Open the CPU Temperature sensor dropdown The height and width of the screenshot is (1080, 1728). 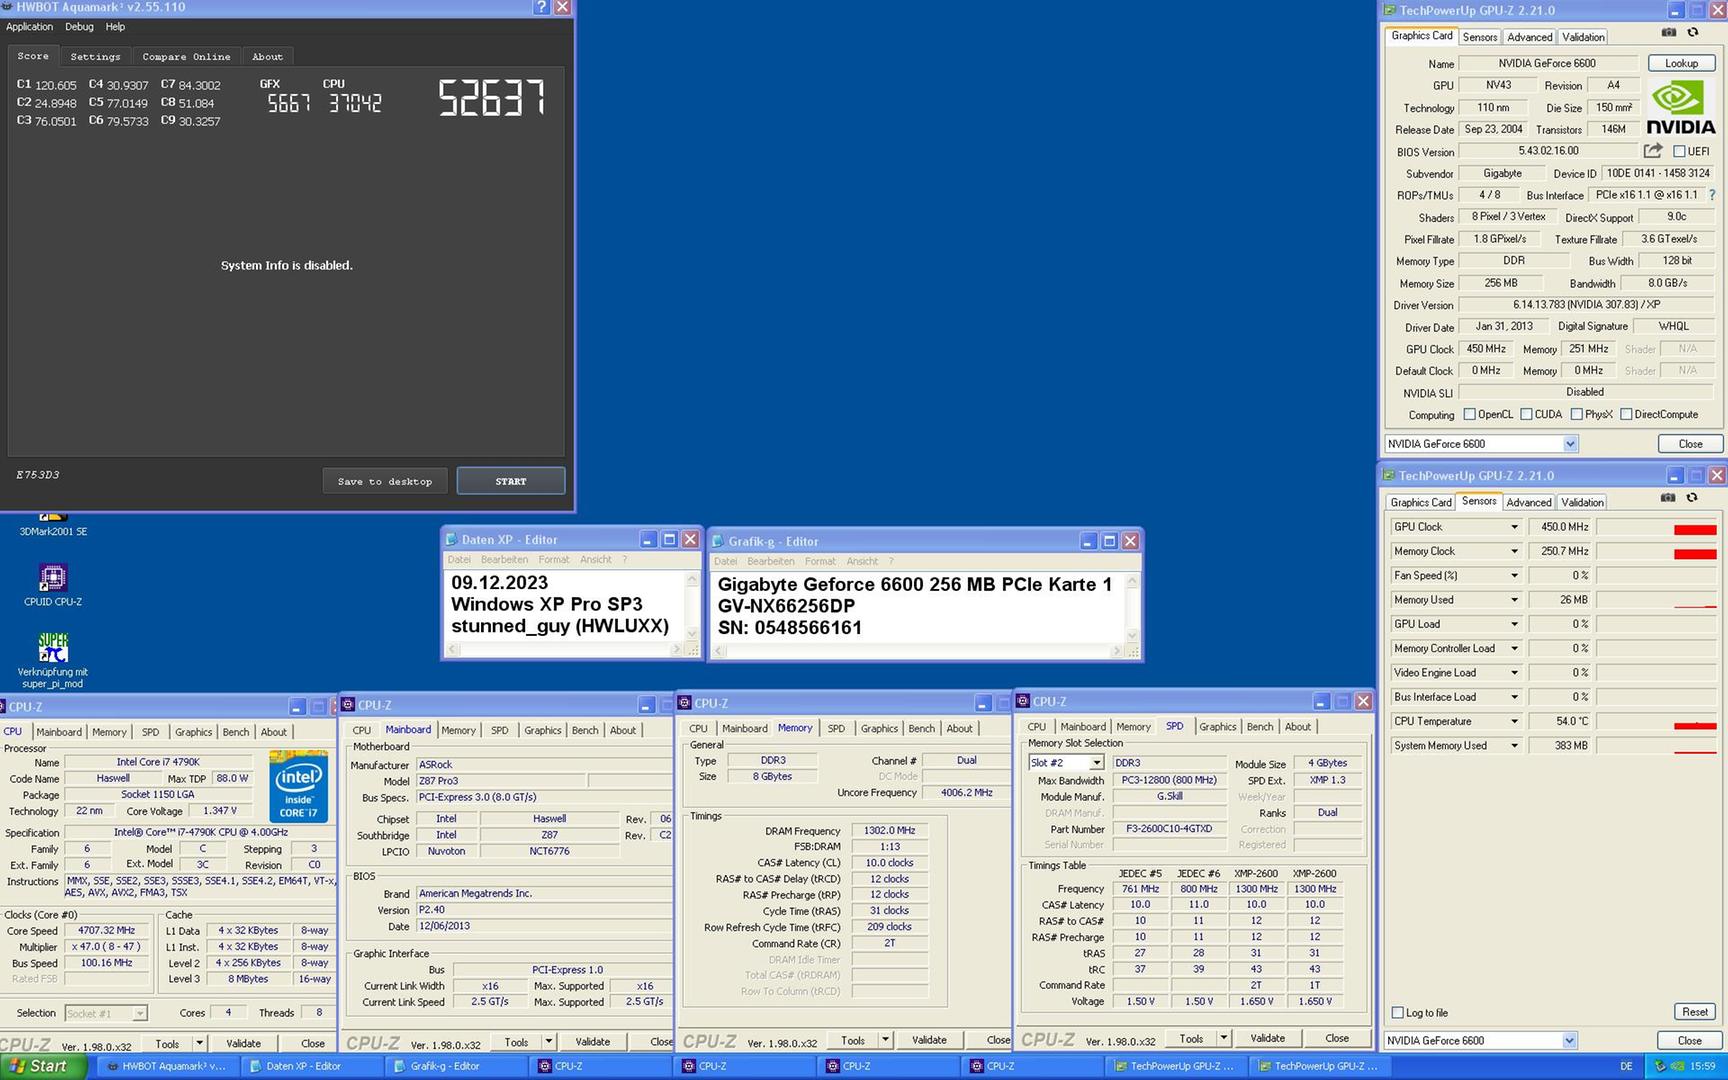coord(1513,721)
